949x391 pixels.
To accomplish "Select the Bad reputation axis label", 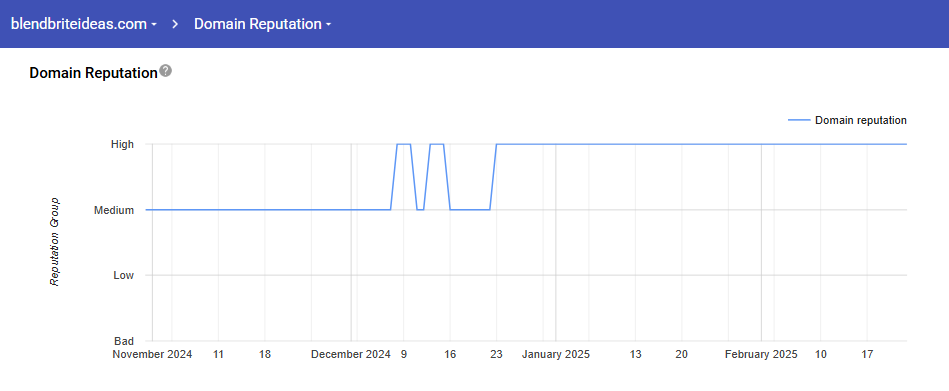I will coord(124,341).
